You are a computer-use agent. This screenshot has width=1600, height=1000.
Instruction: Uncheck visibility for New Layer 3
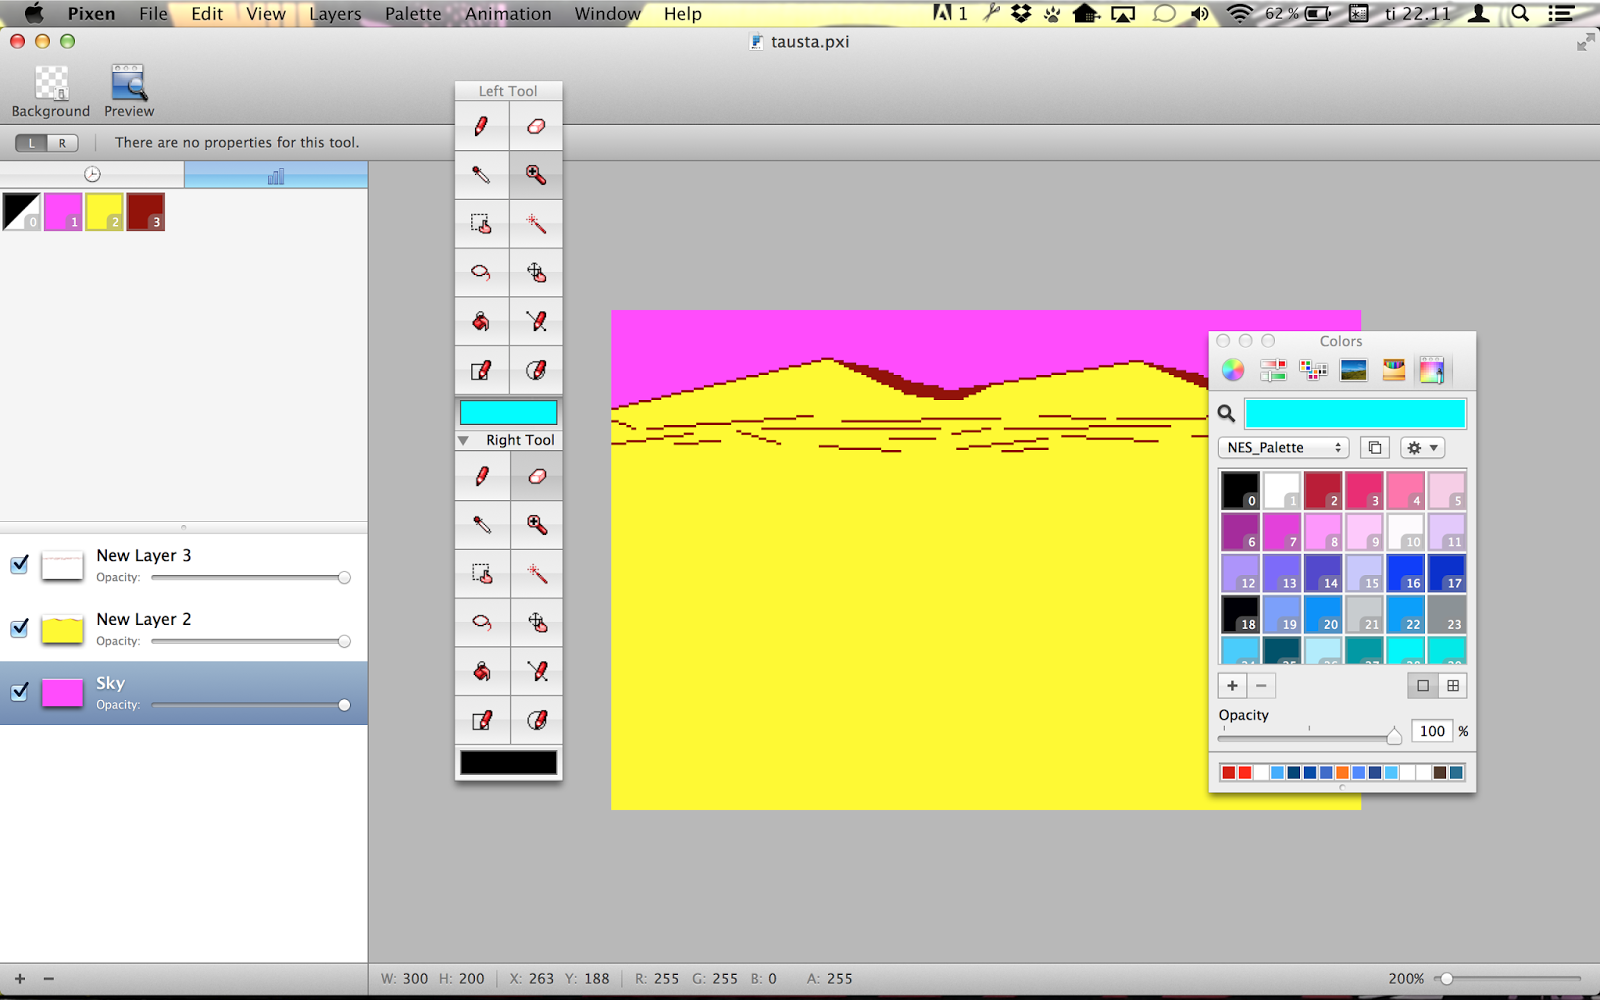point(18,565)
